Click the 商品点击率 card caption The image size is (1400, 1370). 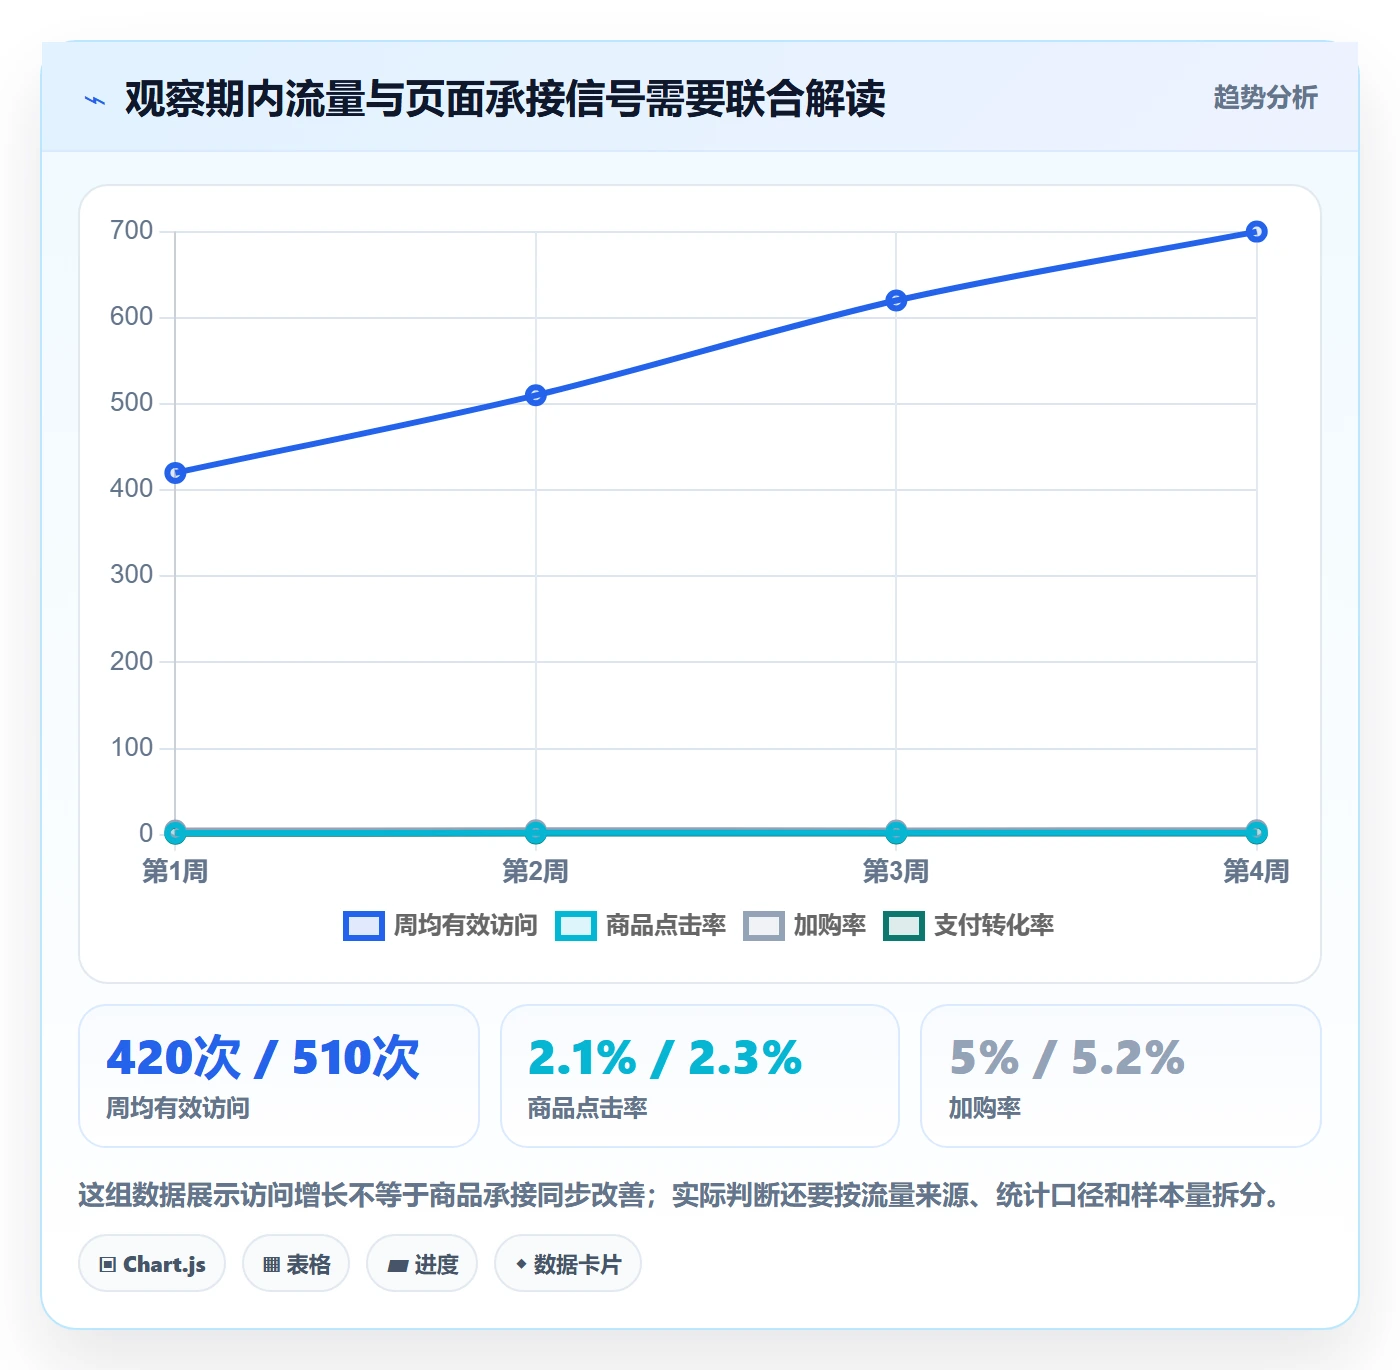point(588,1108)
